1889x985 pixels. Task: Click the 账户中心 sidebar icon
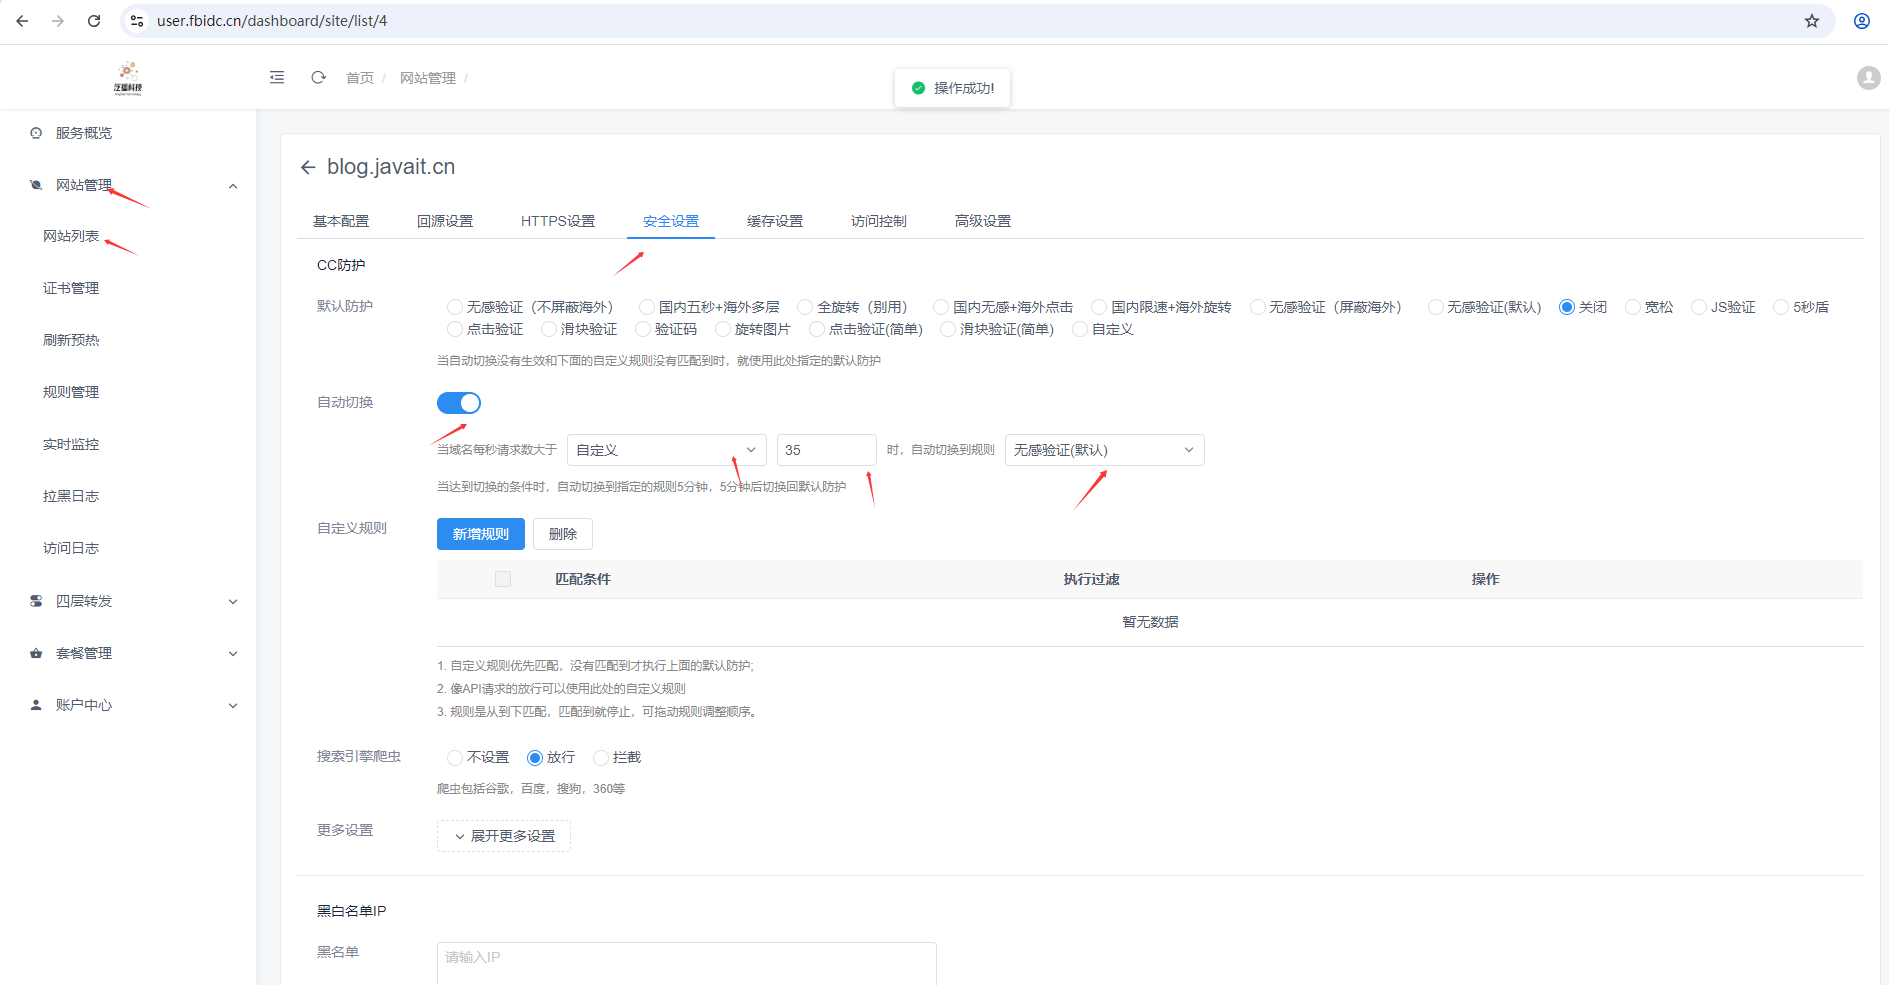point(36,705)
